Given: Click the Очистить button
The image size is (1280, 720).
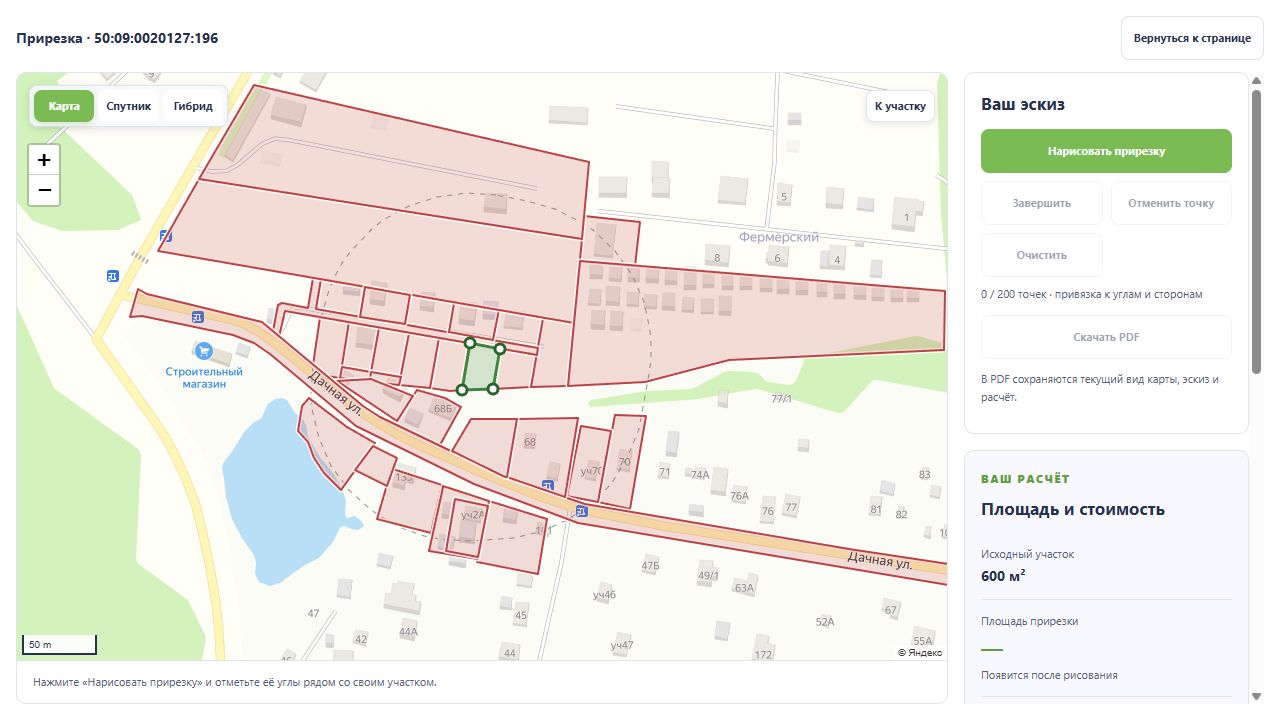Looking at the screenshot, I should (1042, 255).
